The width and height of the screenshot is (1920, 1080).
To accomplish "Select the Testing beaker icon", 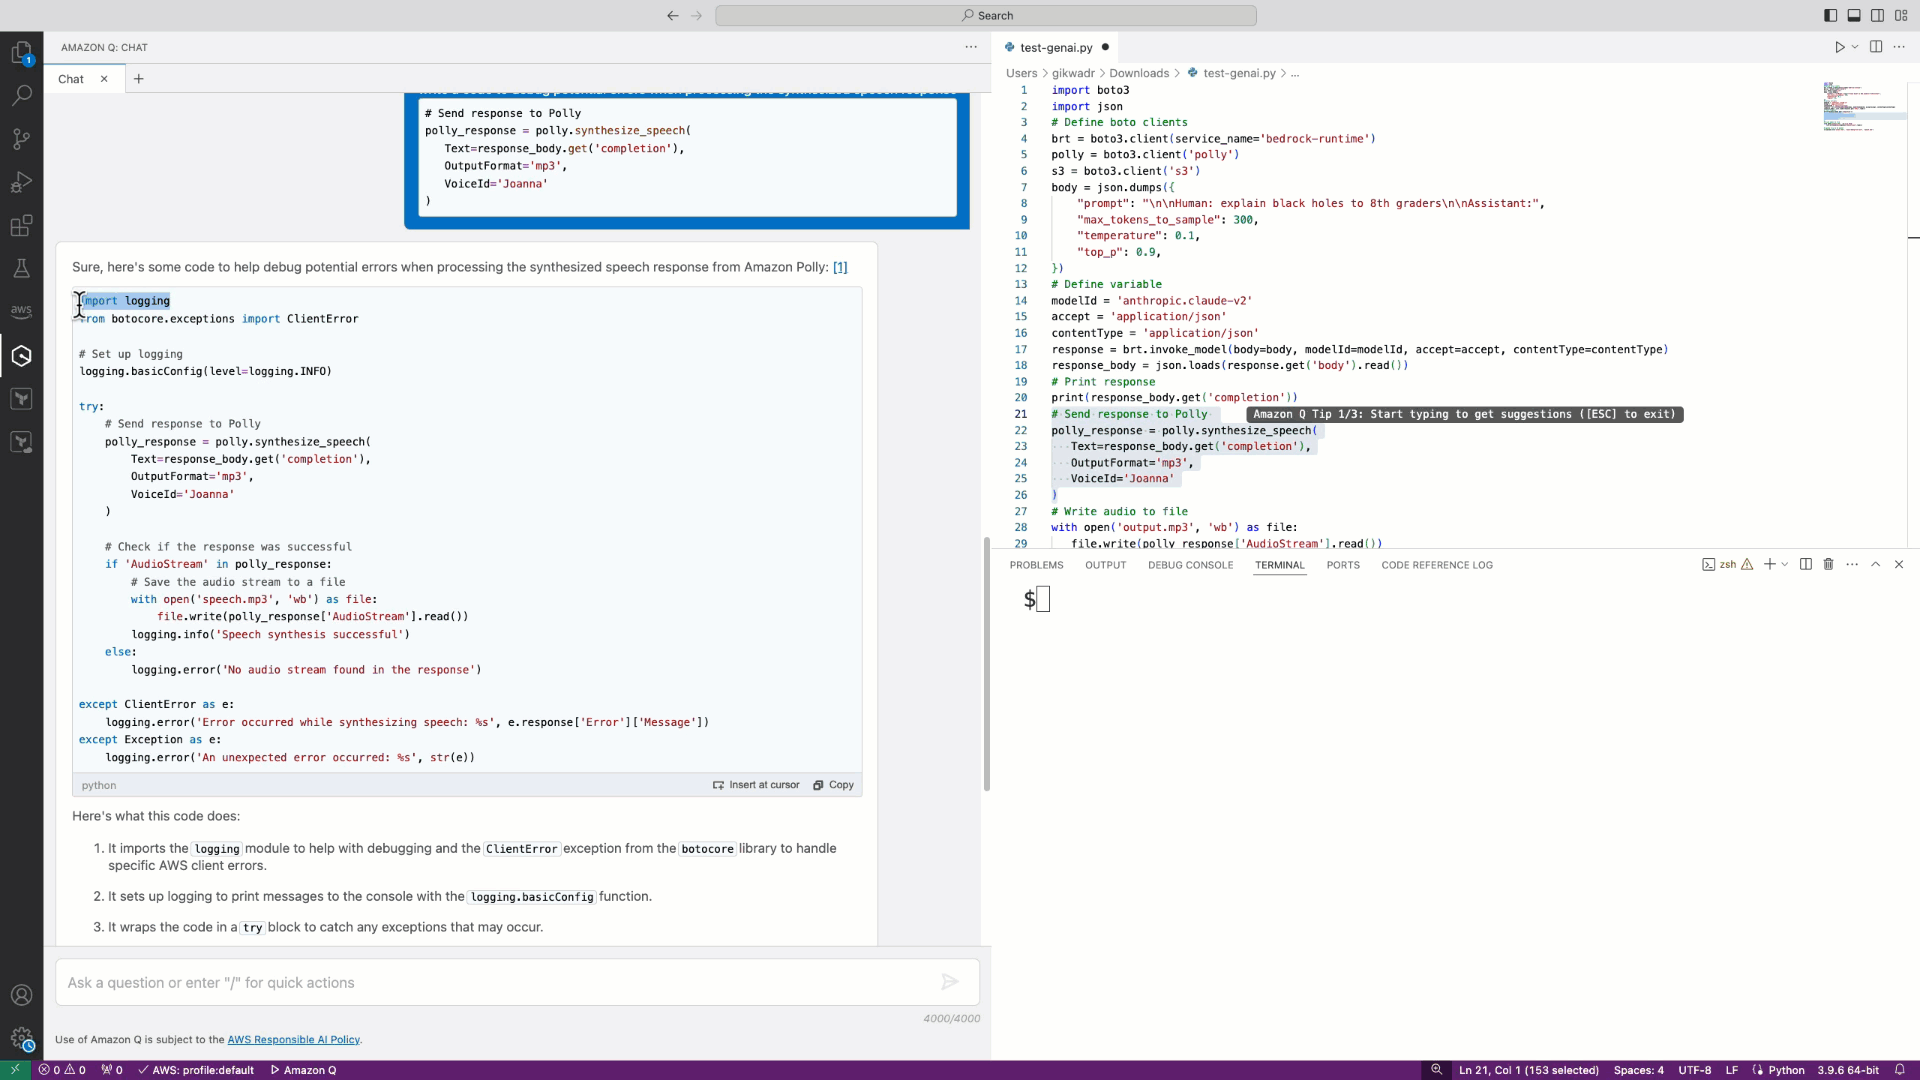I will (x=22, y=267).
